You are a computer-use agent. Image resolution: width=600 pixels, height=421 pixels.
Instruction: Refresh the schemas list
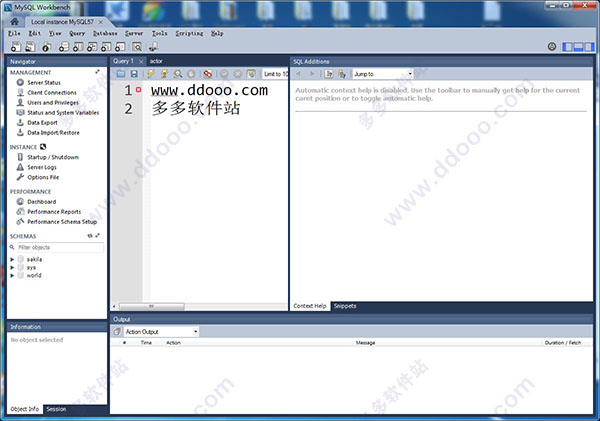point(90,236)
